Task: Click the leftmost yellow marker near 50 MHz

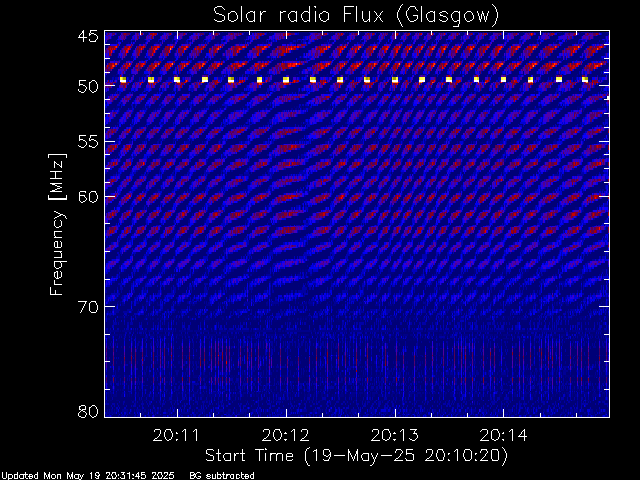Action: [123, 80]
